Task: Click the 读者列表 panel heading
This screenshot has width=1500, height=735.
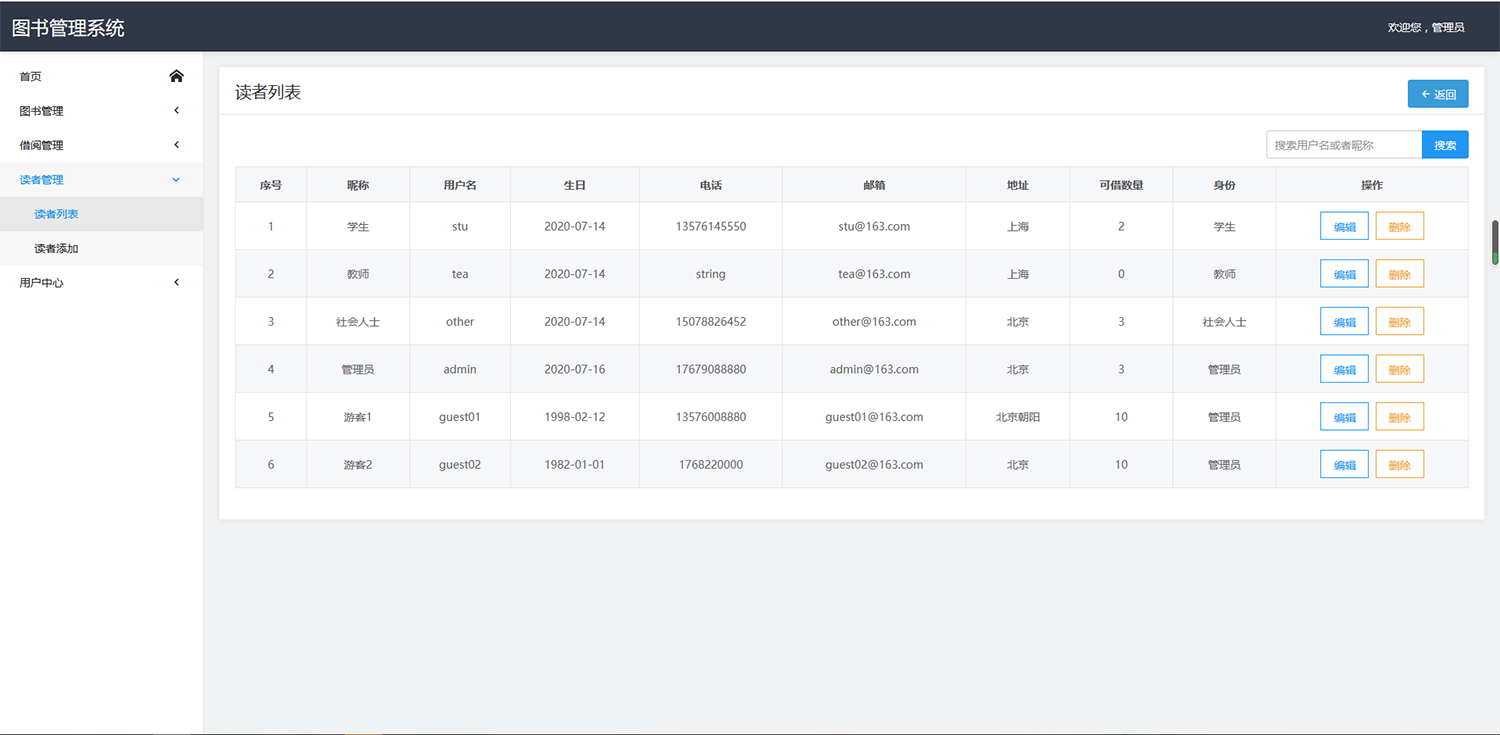Action: tap(268, 92)
